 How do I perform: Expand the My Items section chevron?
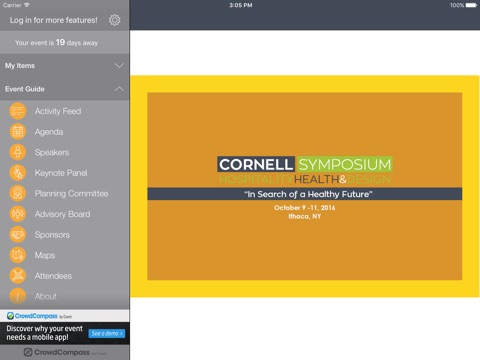pos(119,66)
